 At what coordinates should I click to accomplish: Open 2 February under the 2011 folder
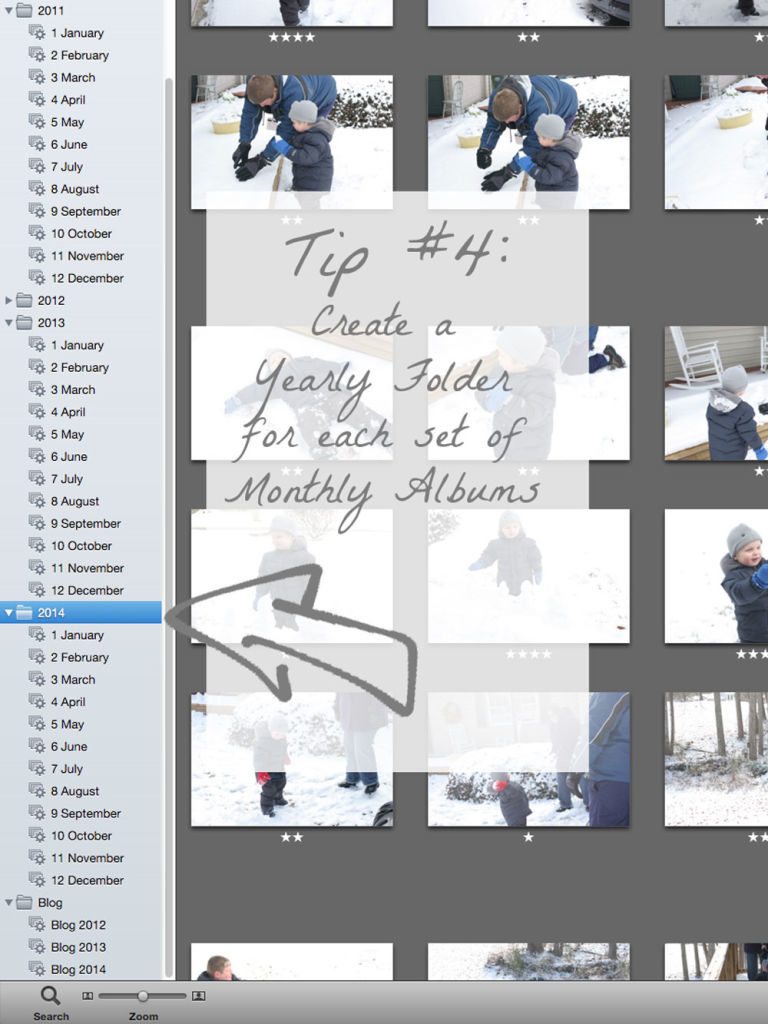pos(80,55)
